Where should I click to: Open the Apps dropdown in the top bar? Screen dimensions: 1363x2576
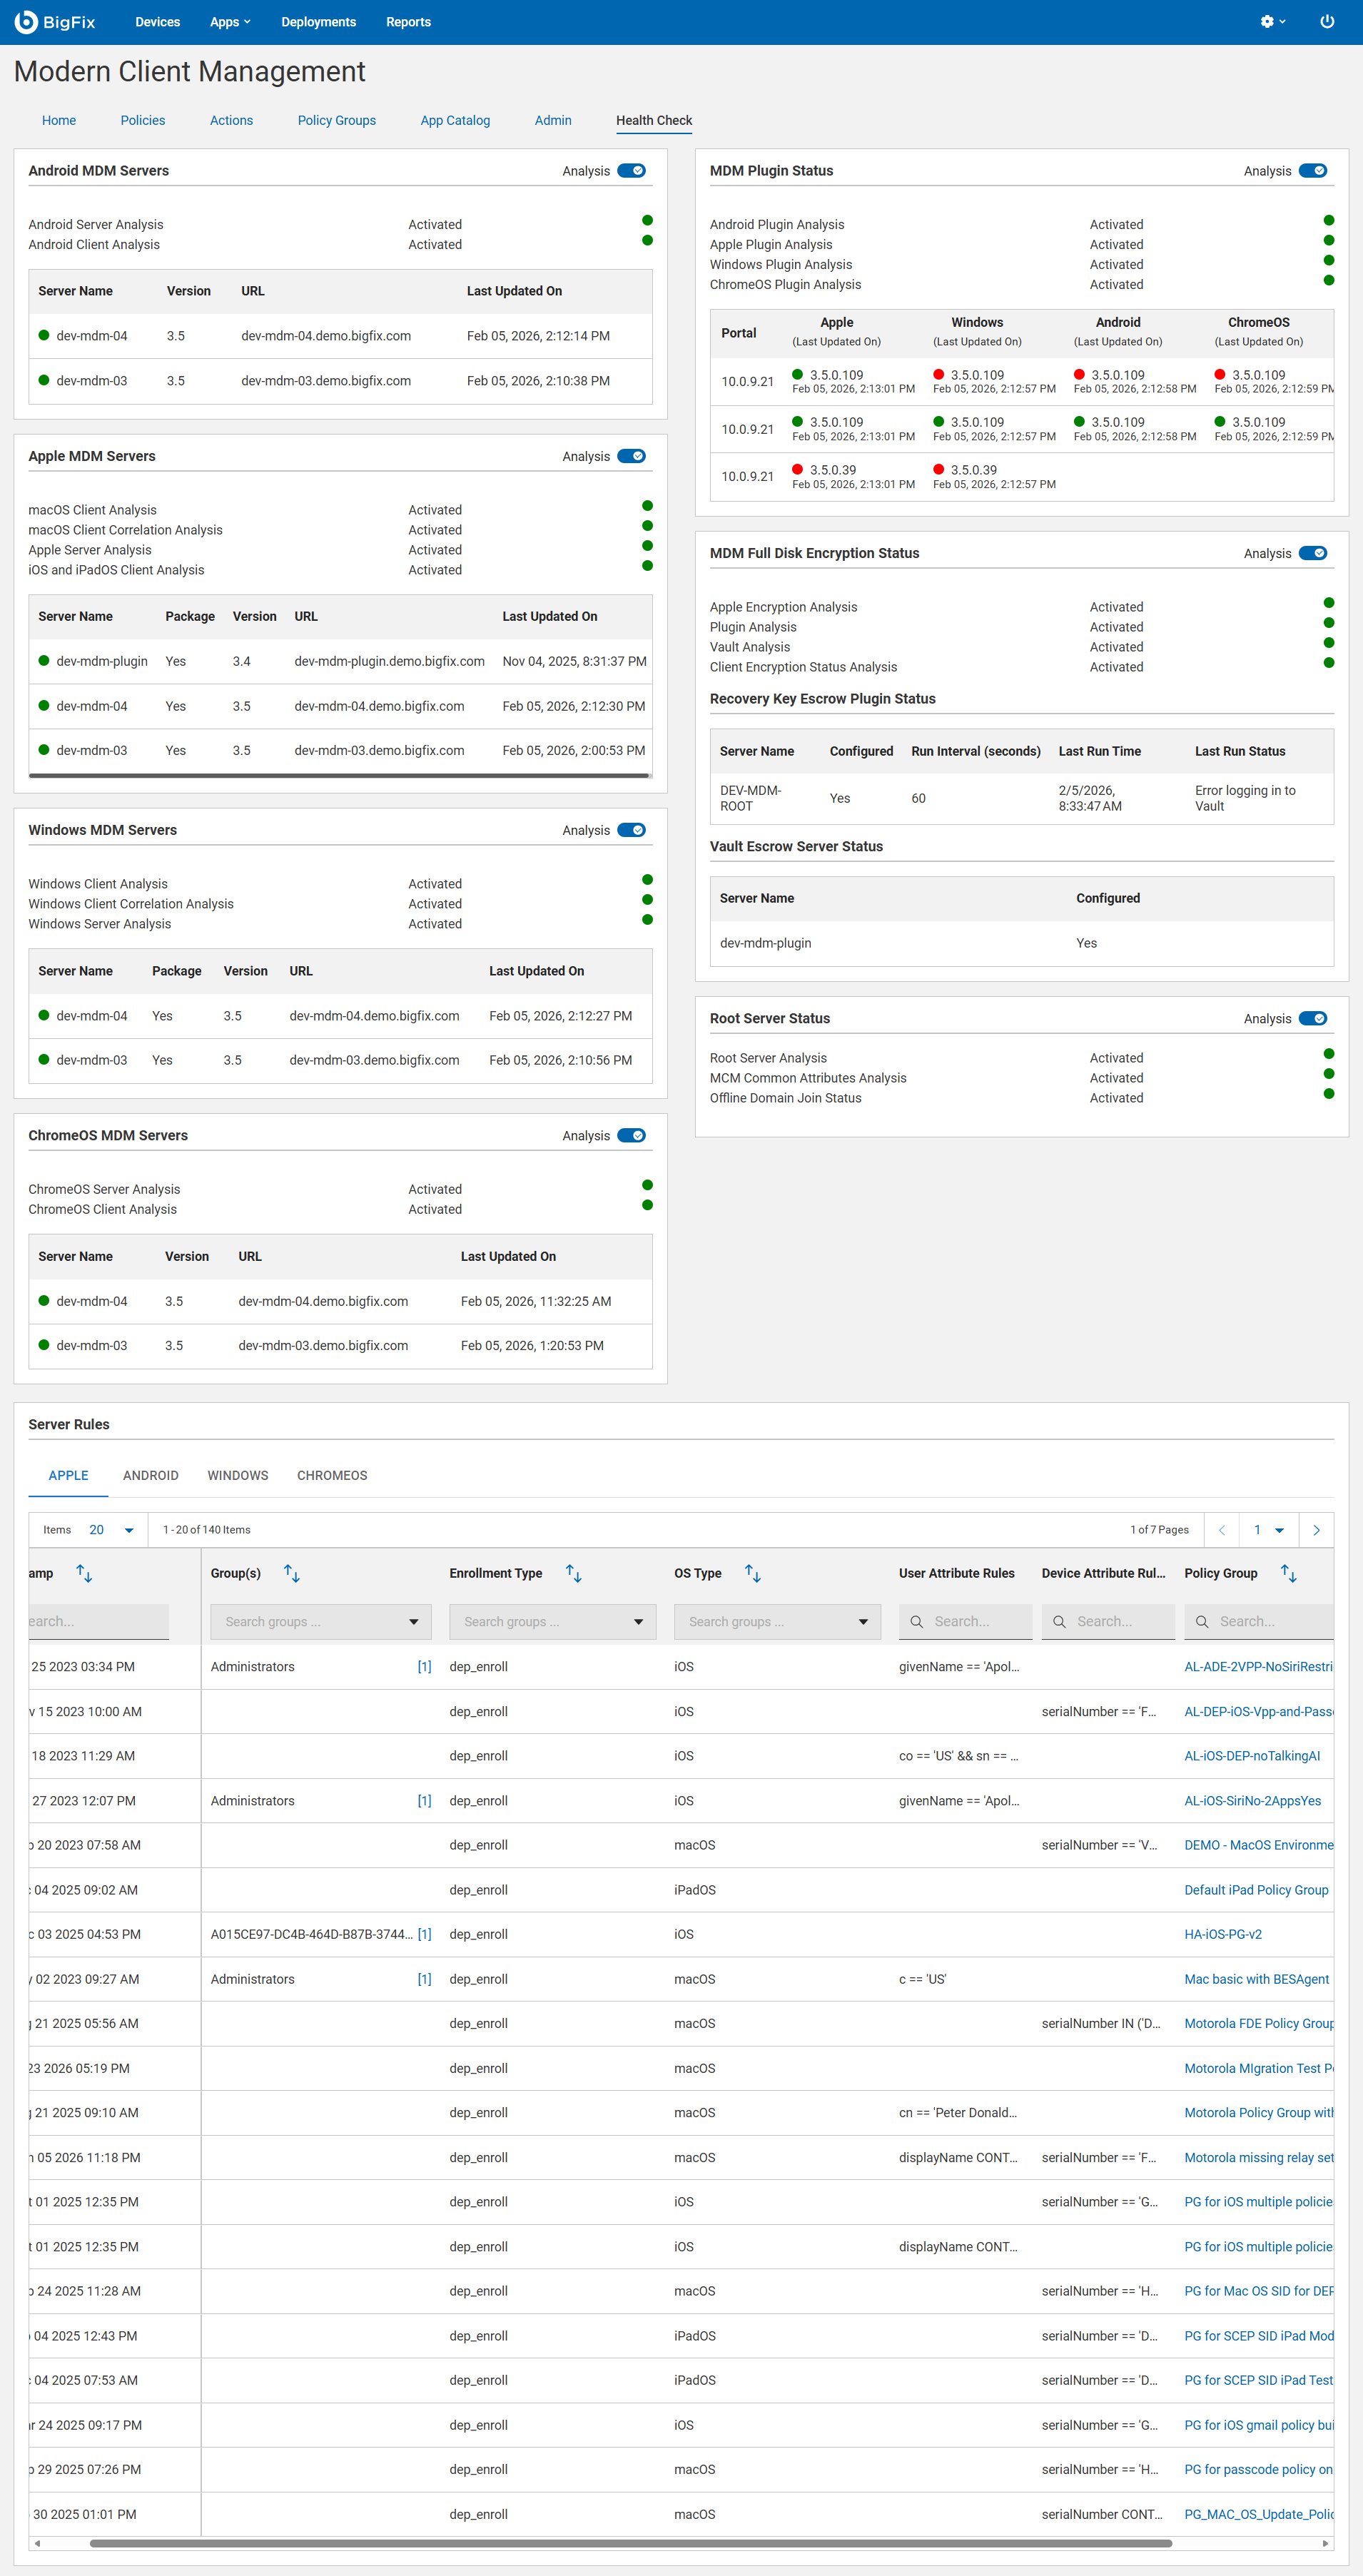pos(230,22)
